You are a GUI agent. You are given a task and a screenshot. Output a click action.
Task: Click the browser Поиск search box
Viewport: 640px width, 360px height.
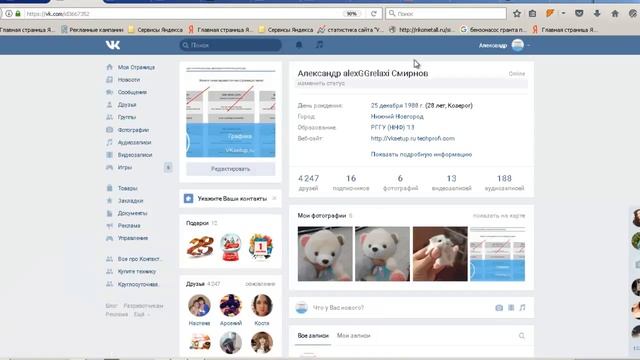point(446,13)
